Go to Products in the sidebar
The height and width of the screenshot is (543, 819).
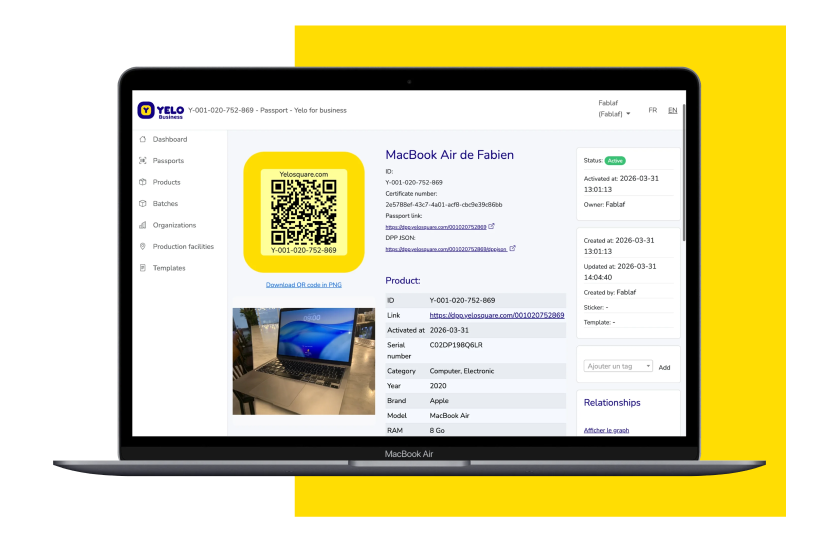pos(166,182)
